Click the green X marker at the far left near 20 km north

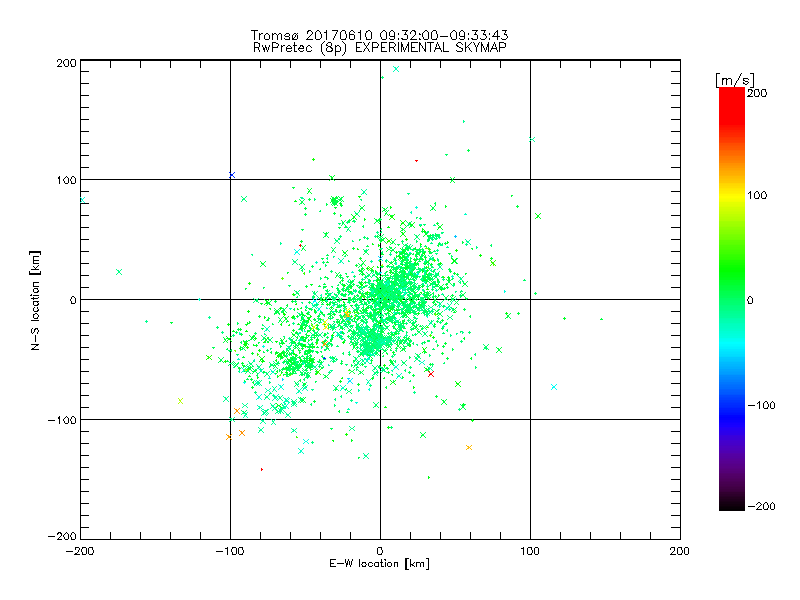coord(119,272)
